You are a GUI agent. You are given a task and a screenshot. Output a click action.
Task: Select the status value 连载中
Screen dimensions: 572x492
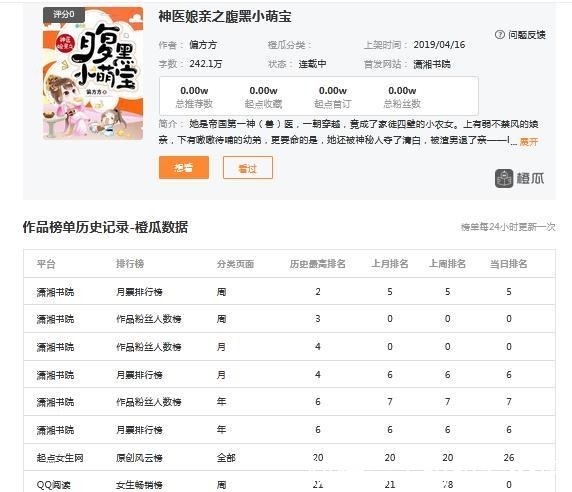(313, 64)
